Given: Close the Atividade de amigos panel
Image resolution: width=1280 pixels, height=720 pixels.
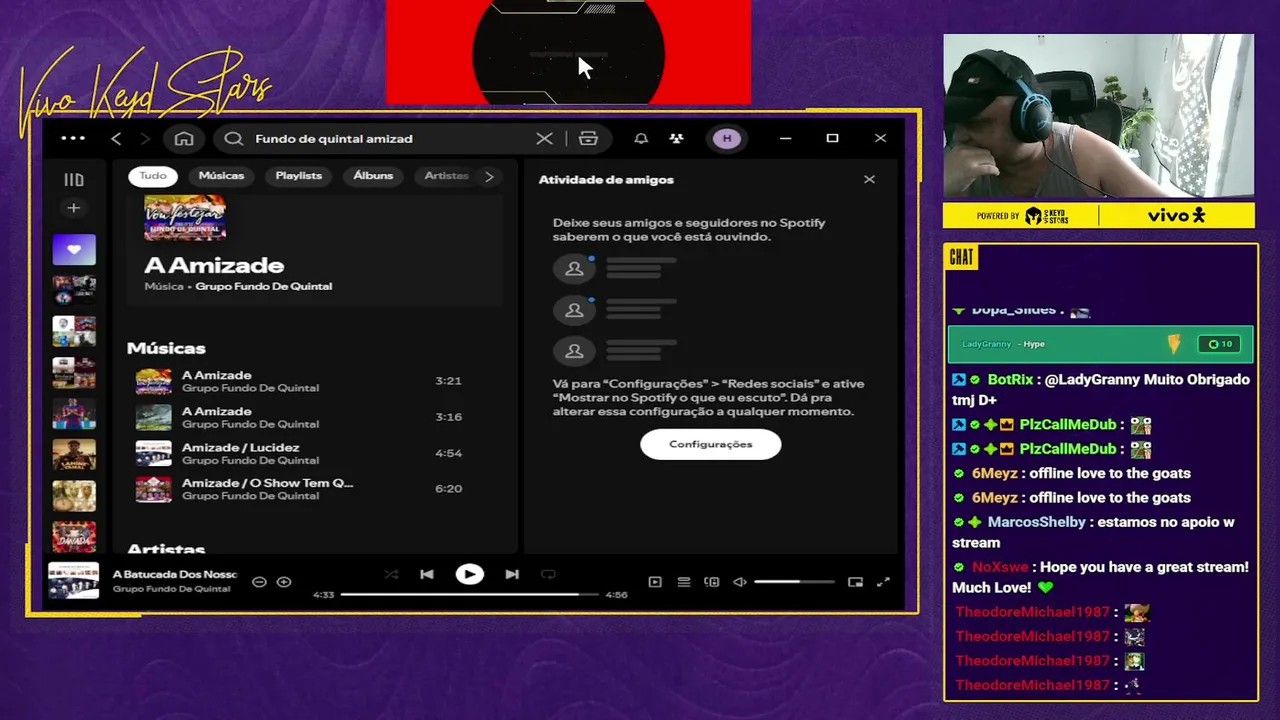Looking at the screenshot, I should click(869, 180).
